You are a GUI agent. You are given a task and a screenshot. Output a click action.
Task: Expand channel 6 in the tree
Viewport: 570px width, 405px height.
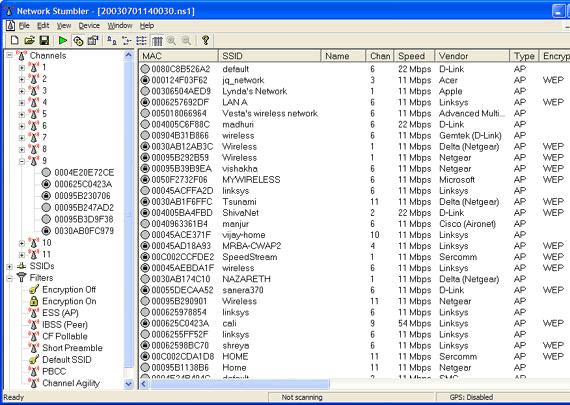(x=22, y=126)
